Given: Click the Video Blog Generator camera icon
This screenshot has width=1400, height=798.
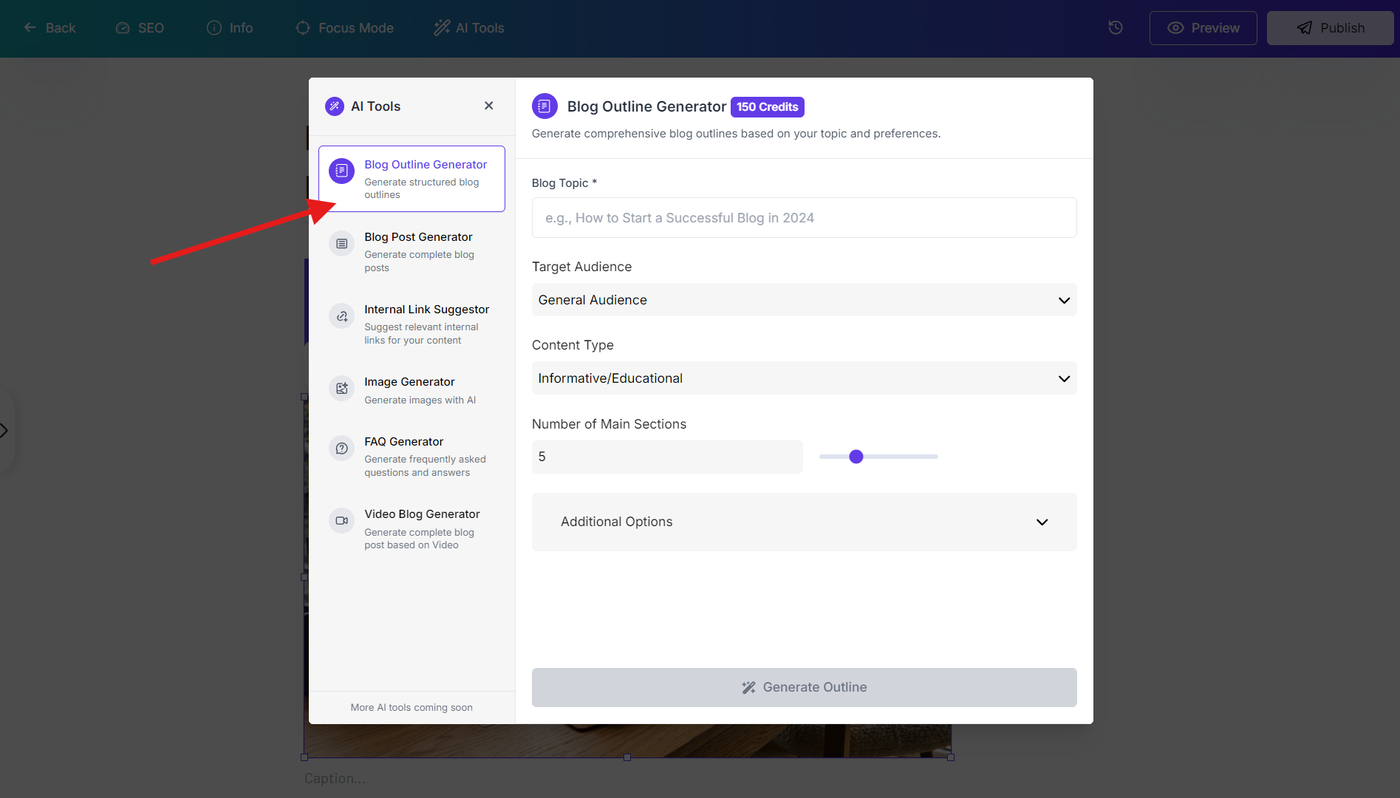Looking at the screenshot, I should click(x=342, y=520).
